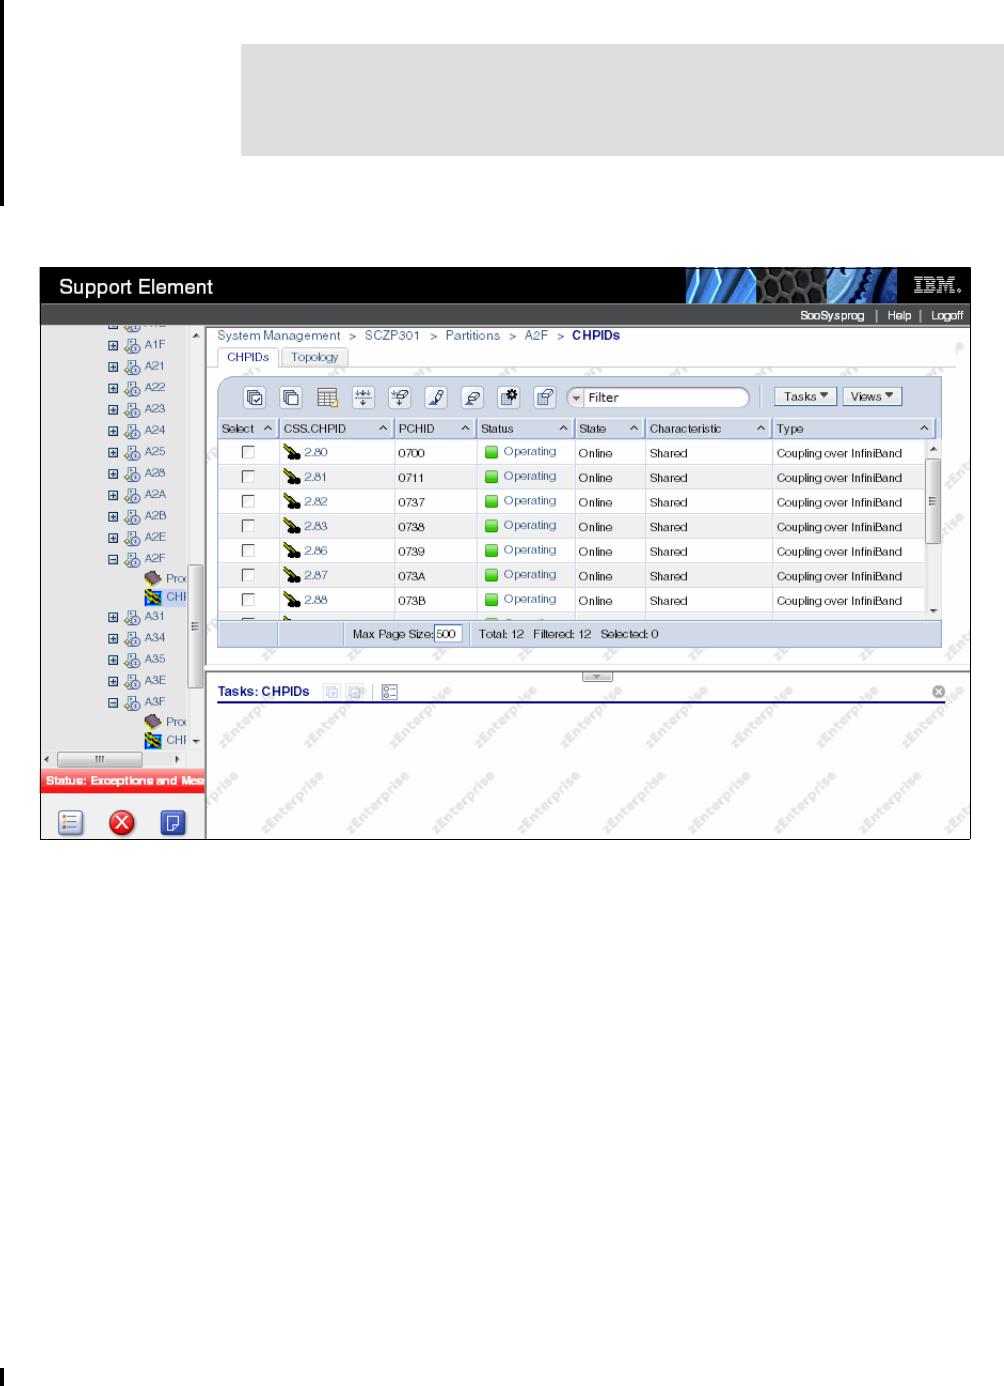Screen dimensions: 1004x1386
Task: Switch to the Topology tab
Action: point(314,357)
